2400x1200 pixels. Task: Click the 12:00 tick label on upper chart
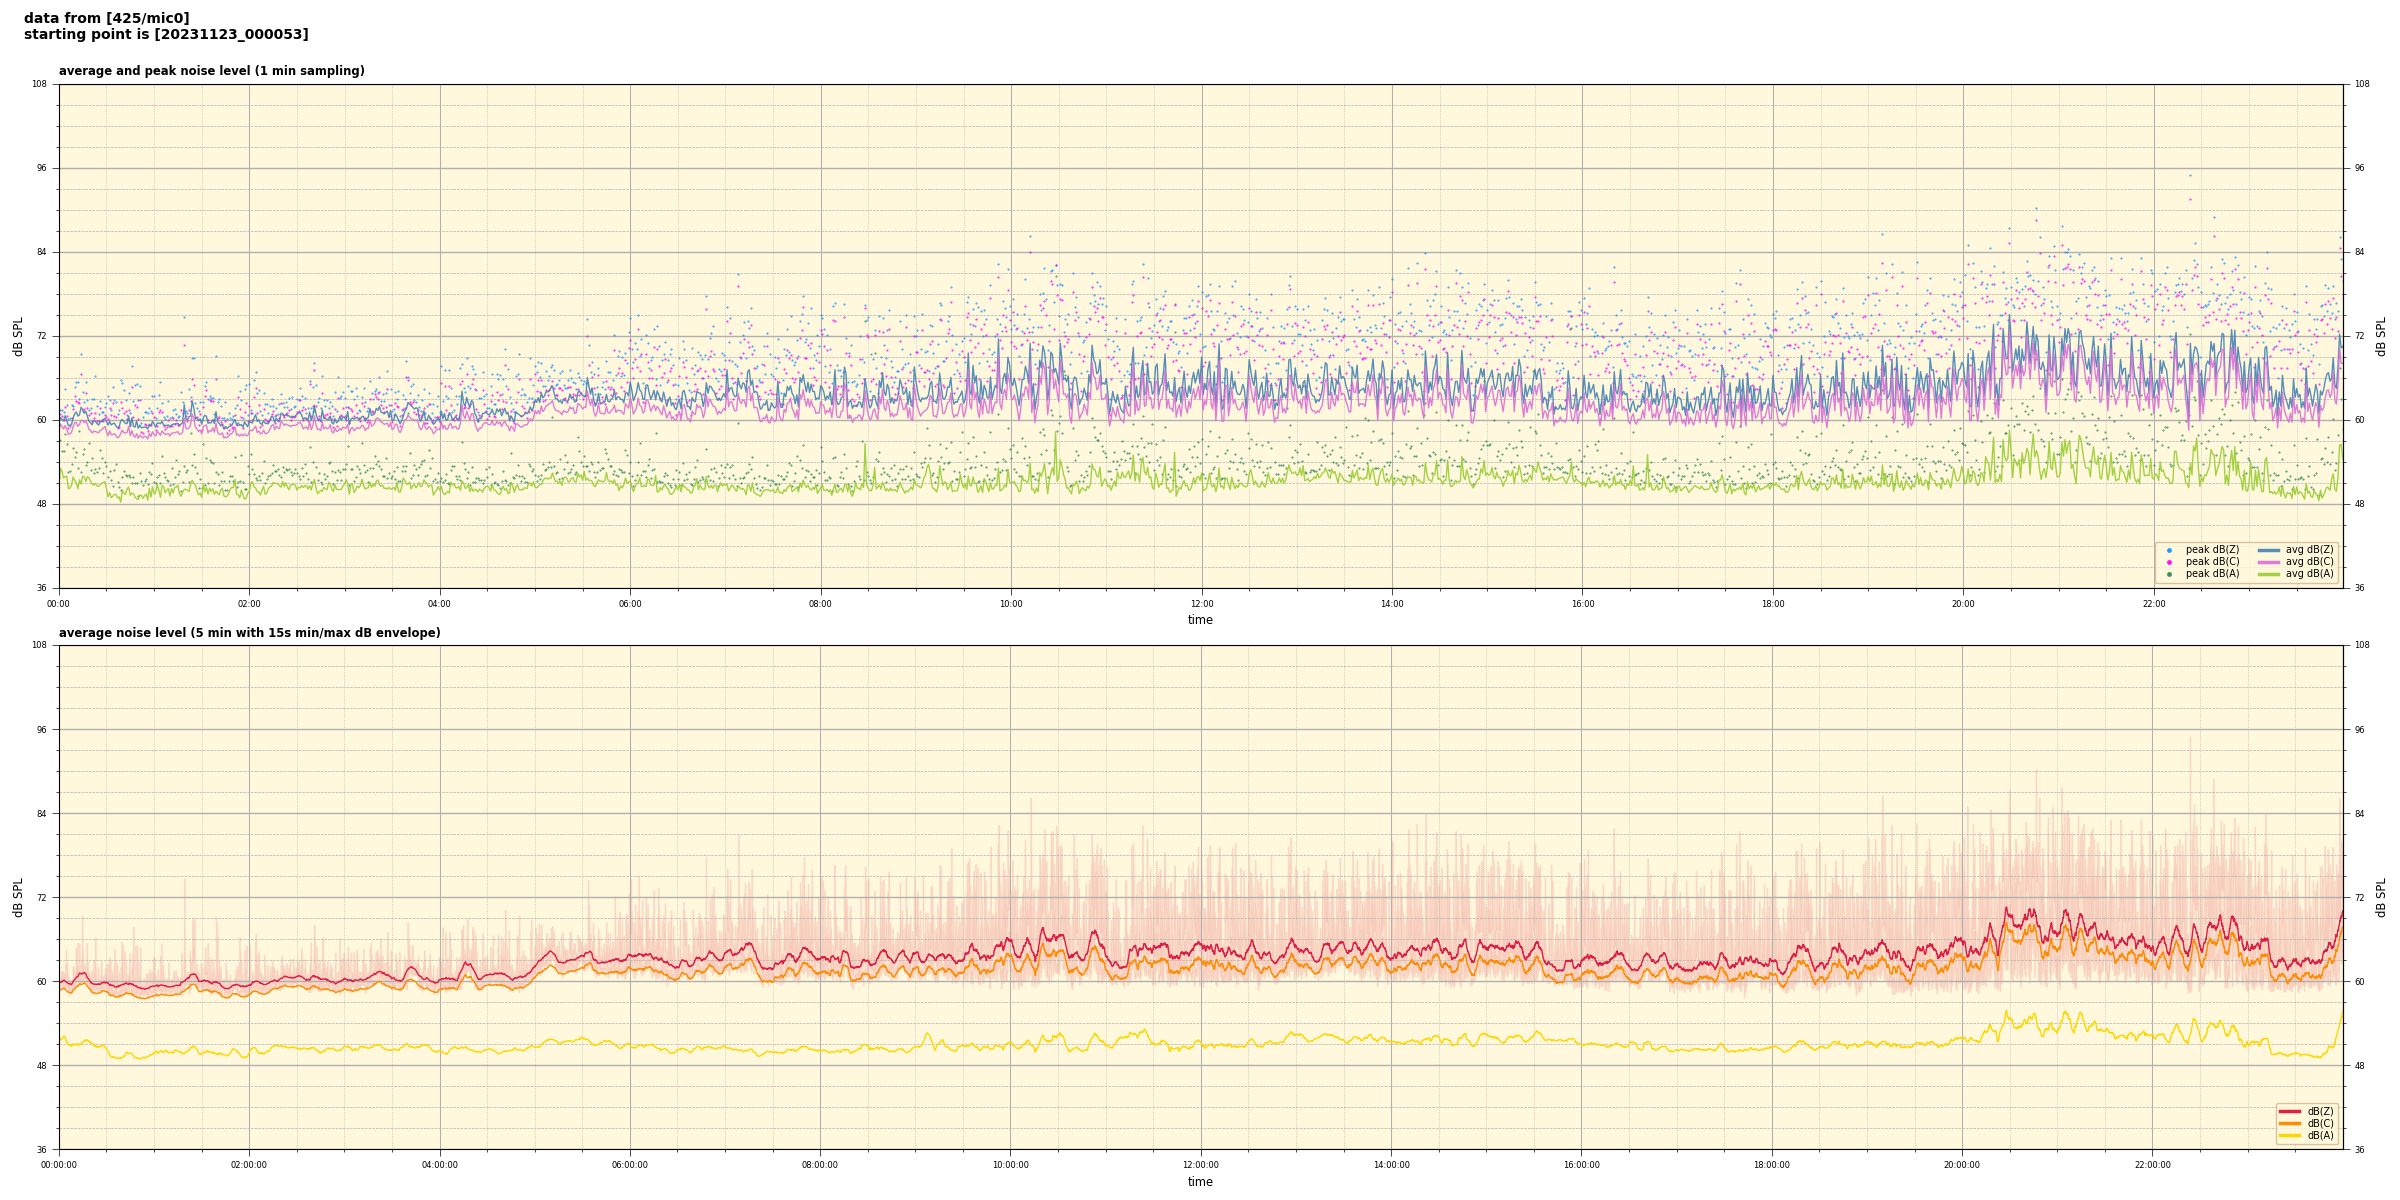click(x=1201, y=604)
